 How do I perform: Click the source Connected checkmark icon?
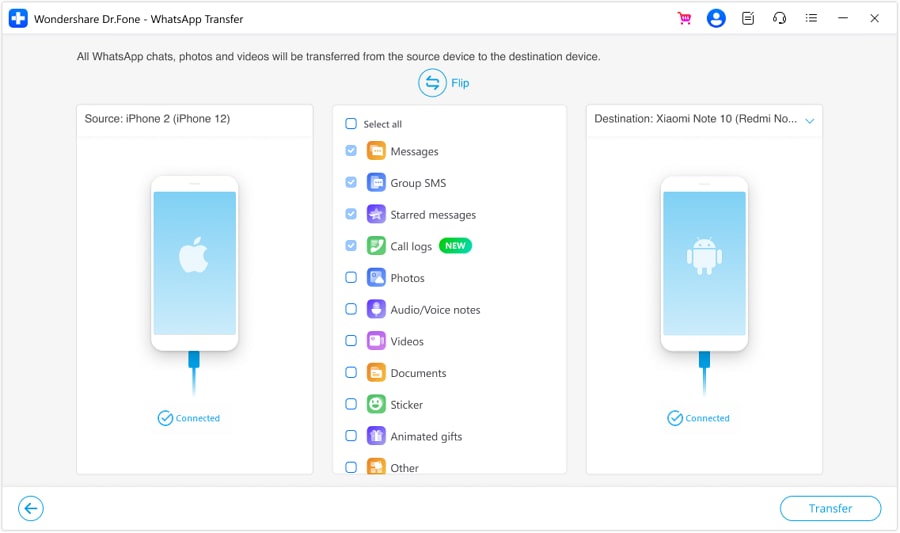point(165,418)
